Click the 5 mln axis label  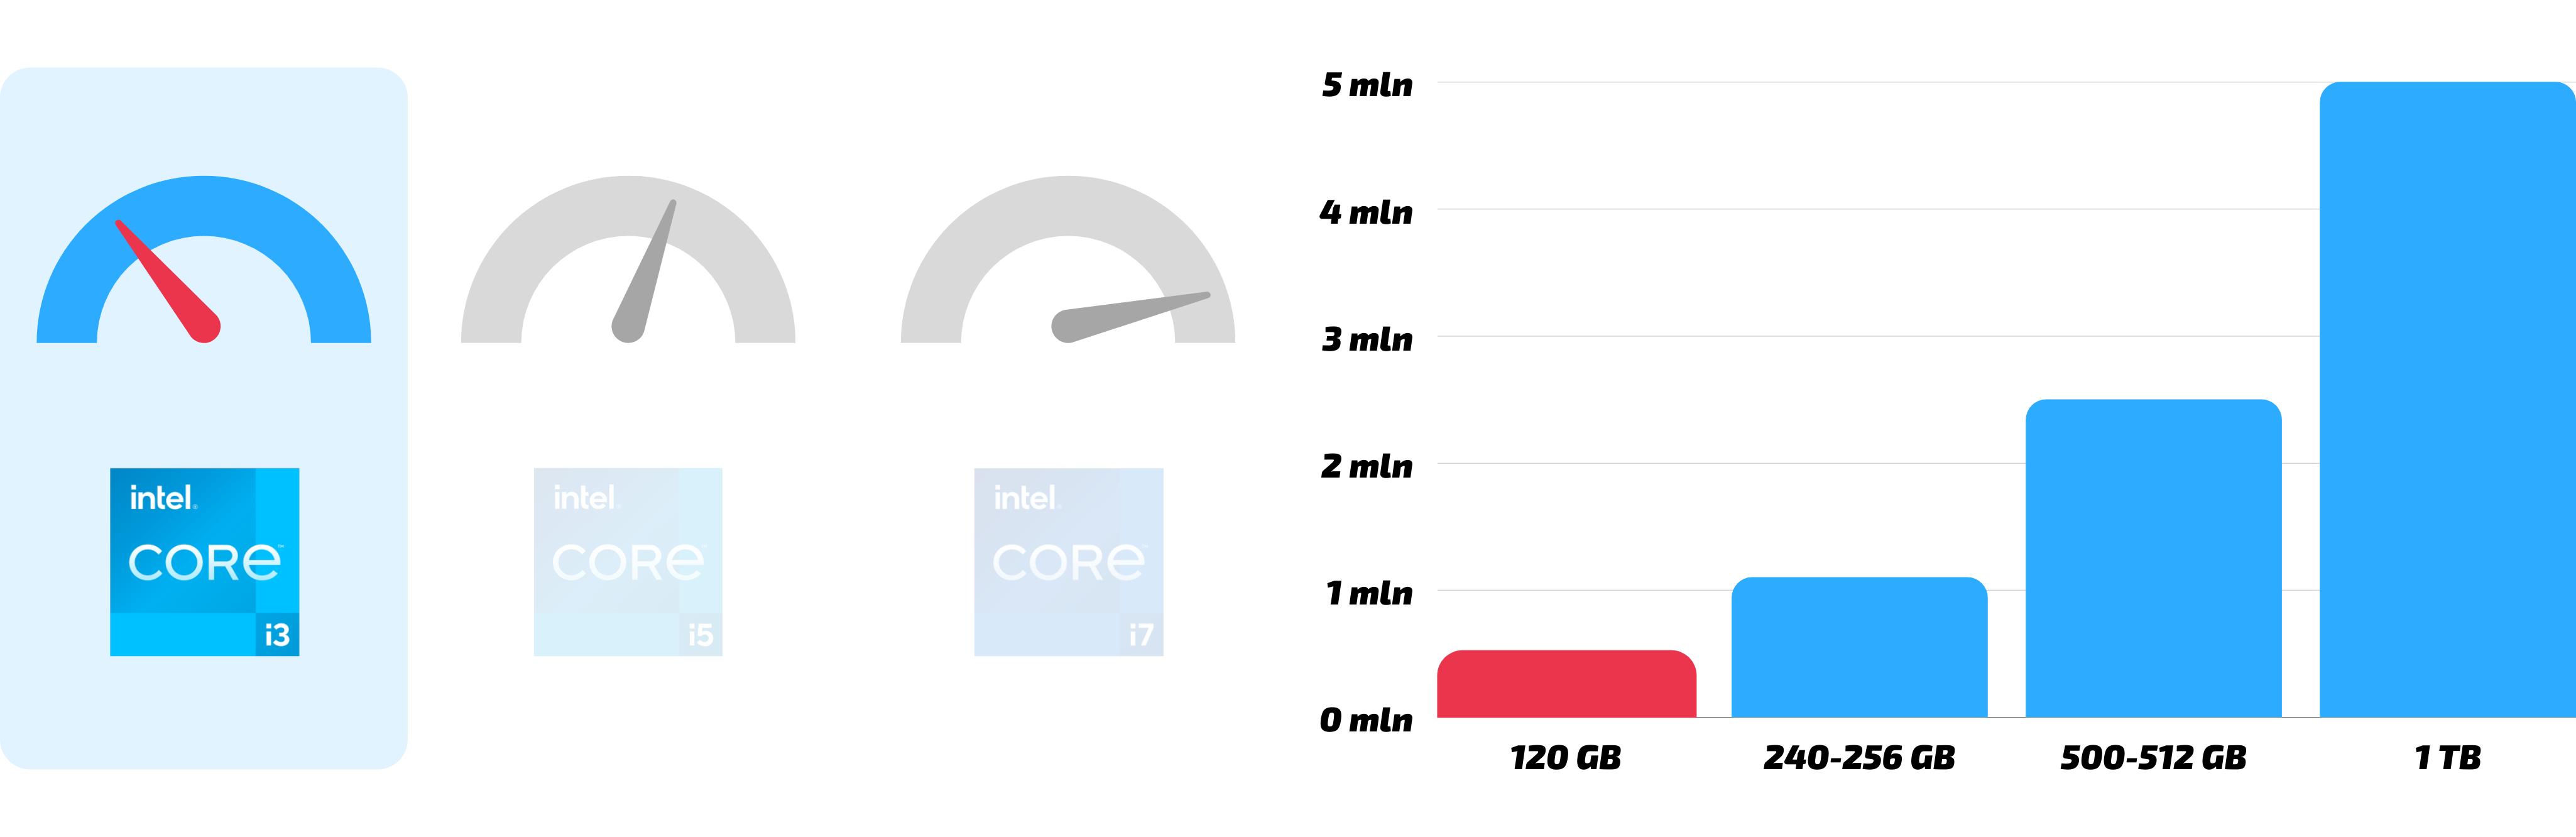pos(1367,86)
